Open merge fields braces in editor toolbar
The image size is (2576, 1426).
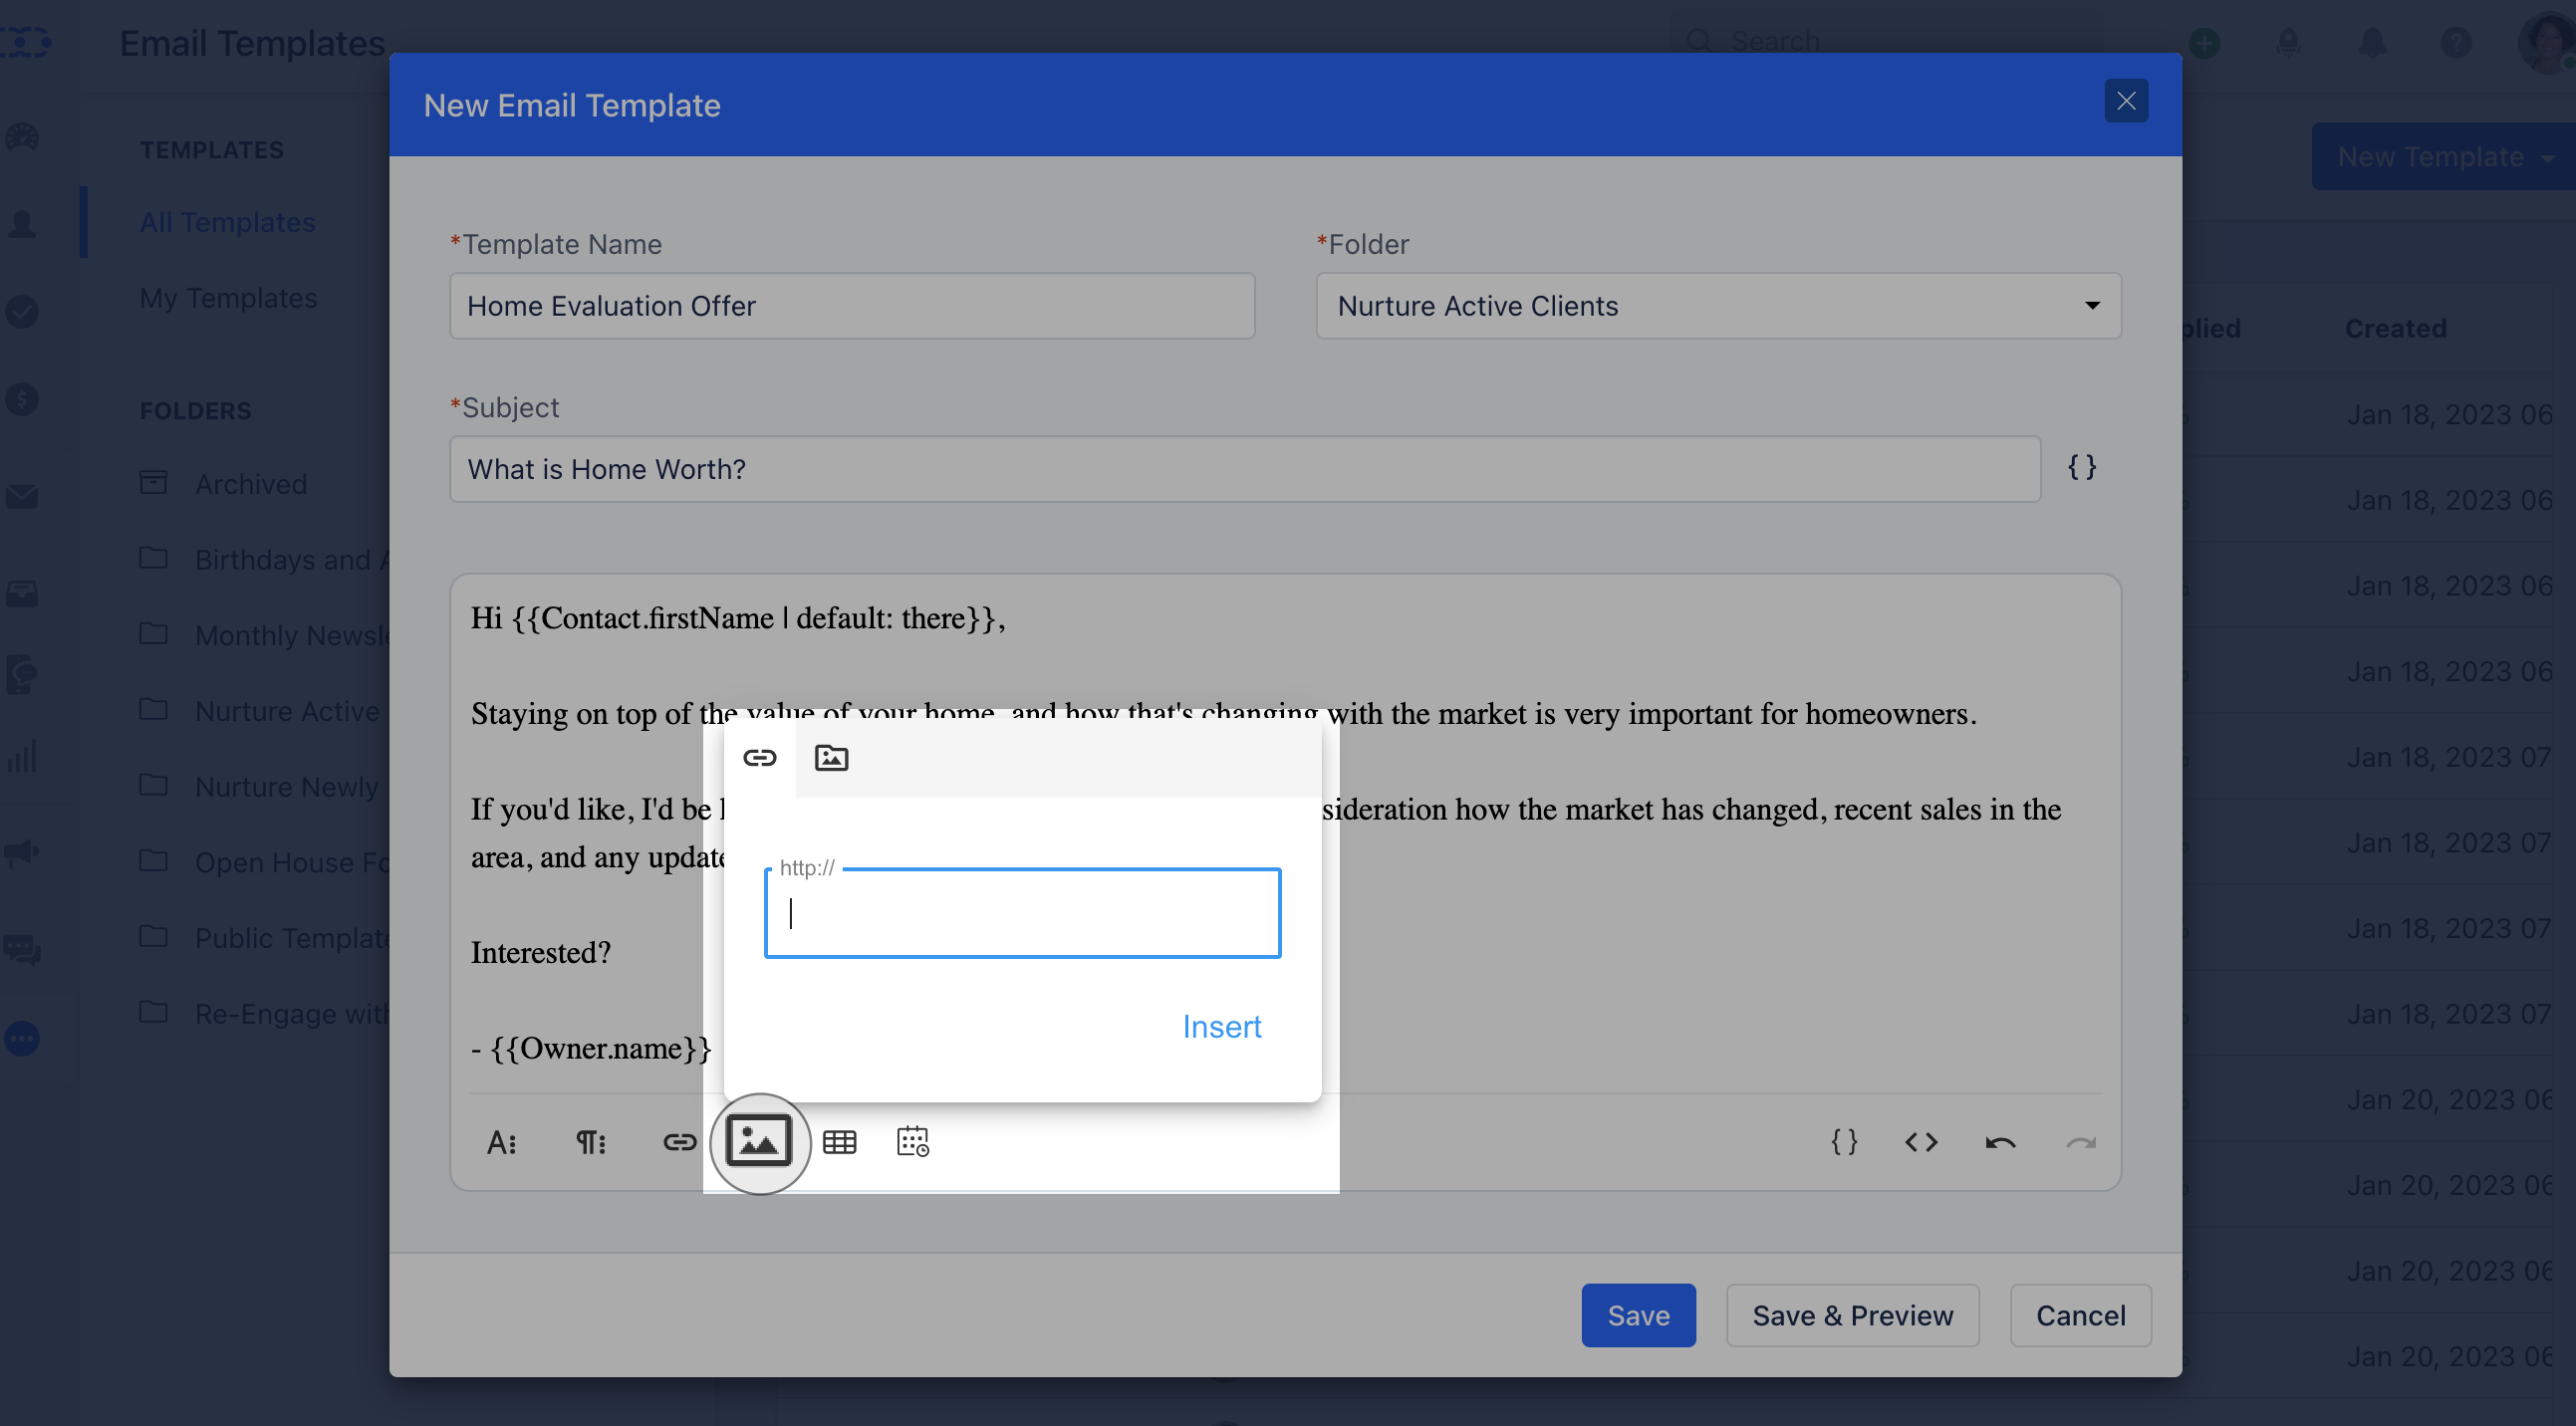[1844, 1142]
